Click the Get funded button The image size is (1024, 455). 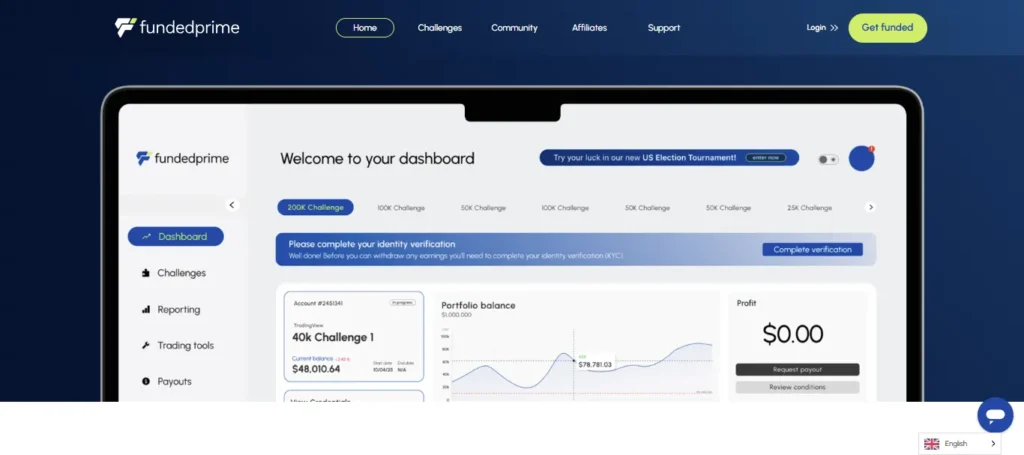pyautogui.click(x=888, y=28)
